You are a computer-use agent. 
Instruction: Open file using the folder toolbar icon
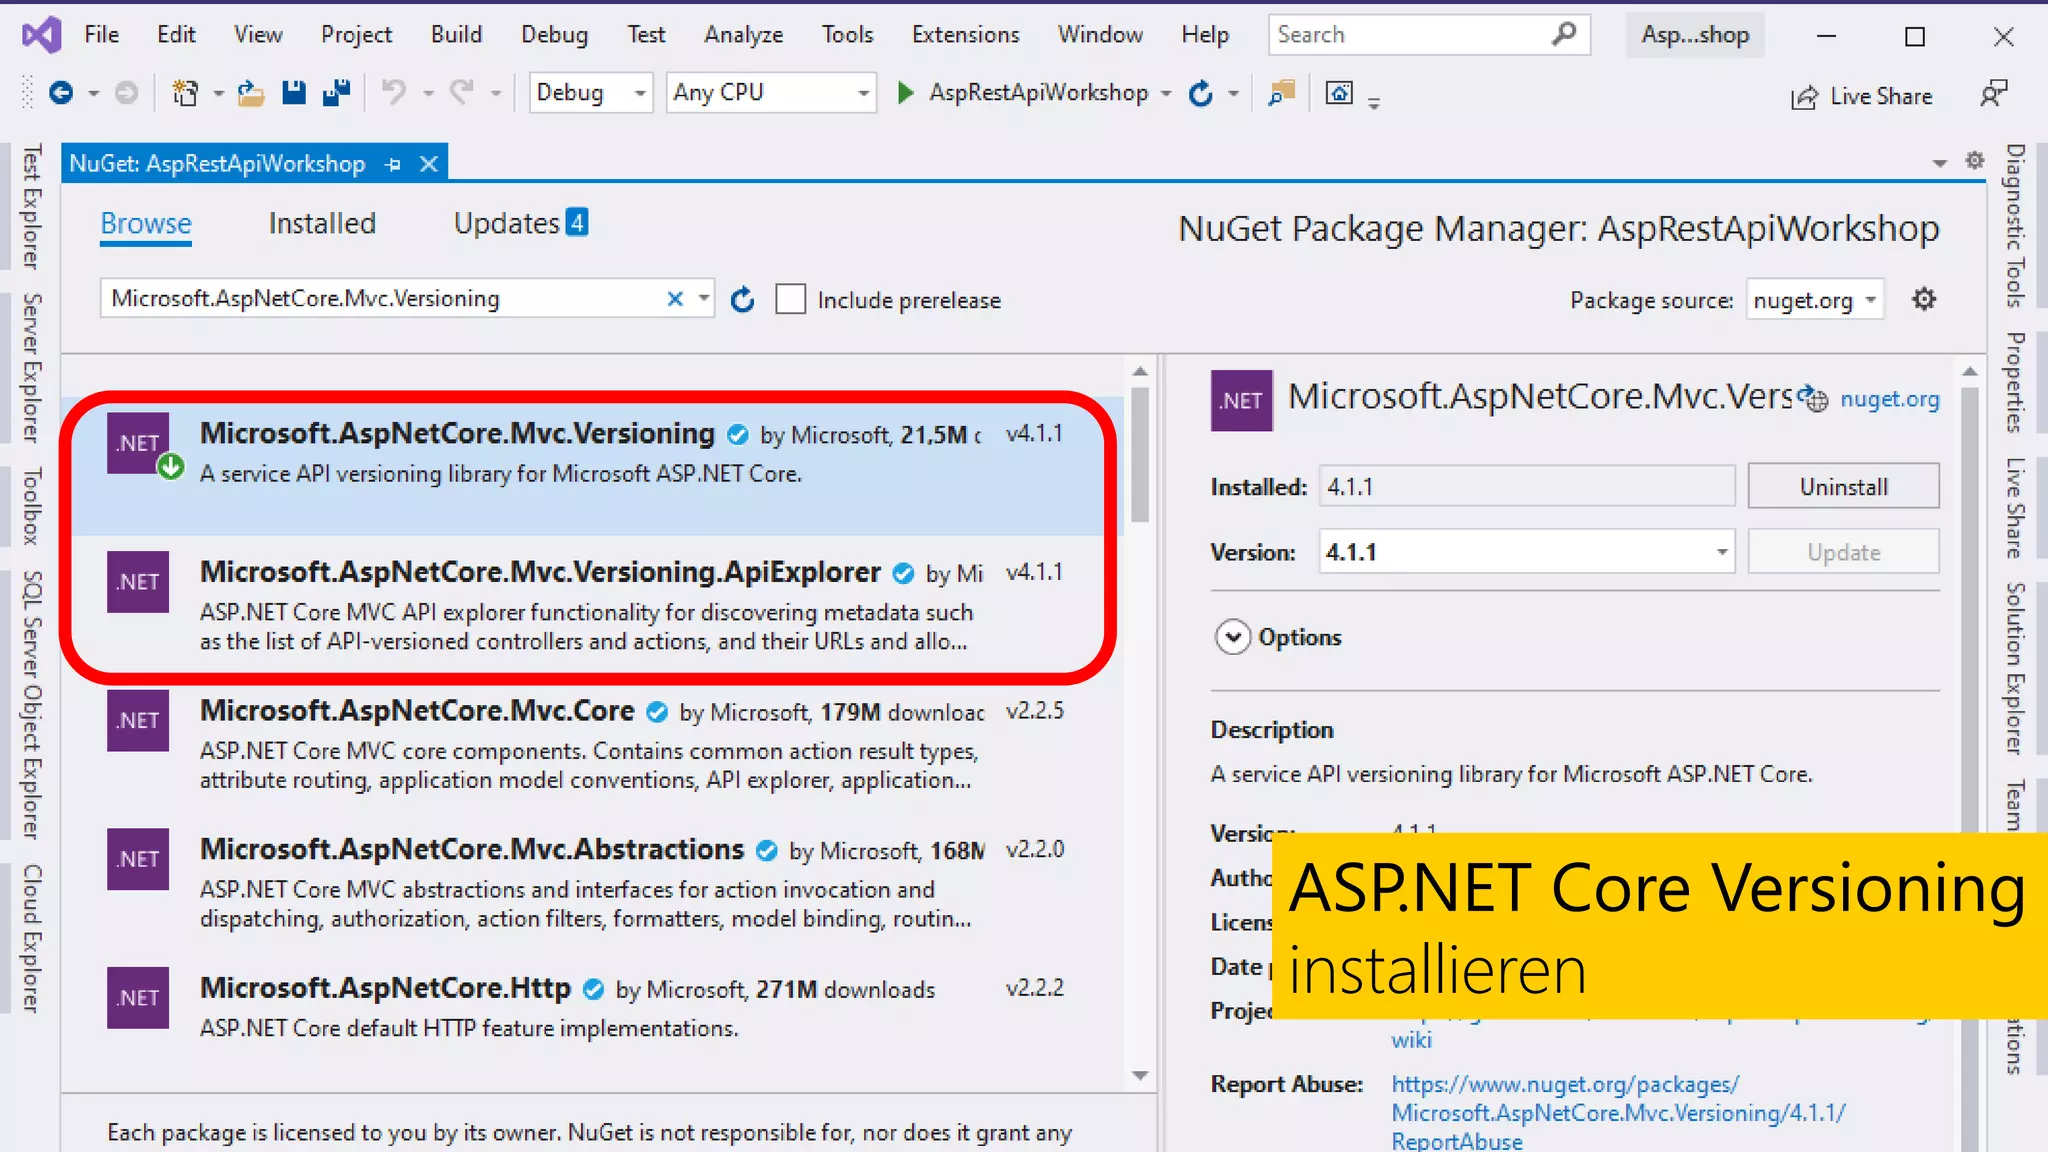tap(250, 93)
